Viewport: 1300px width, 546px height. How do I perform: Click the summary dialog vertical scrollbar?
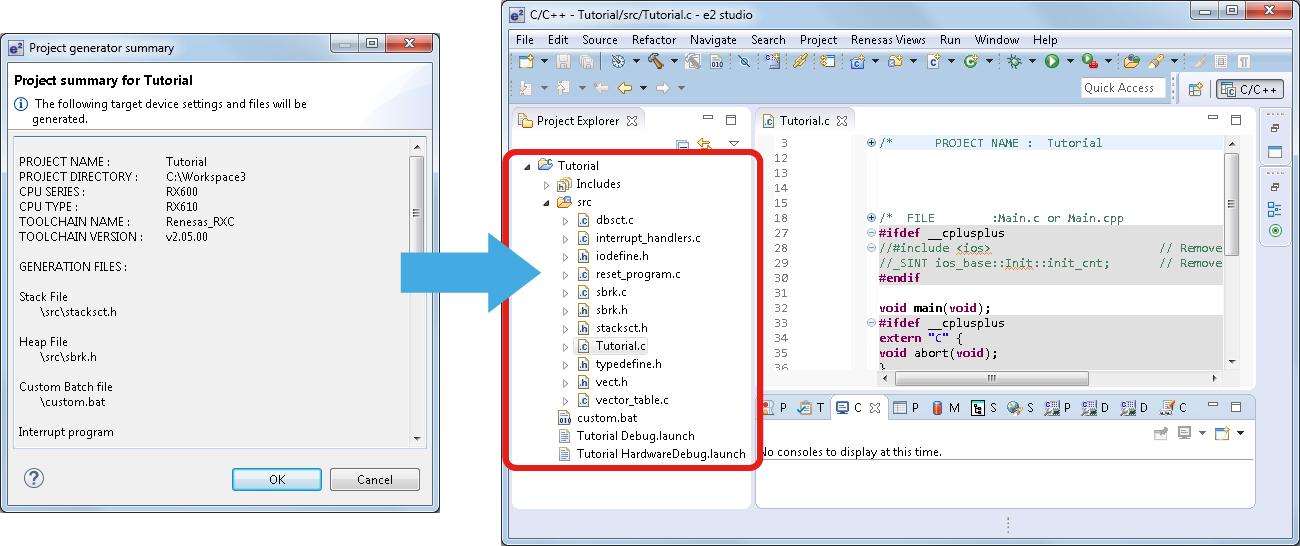click(417, 294)
